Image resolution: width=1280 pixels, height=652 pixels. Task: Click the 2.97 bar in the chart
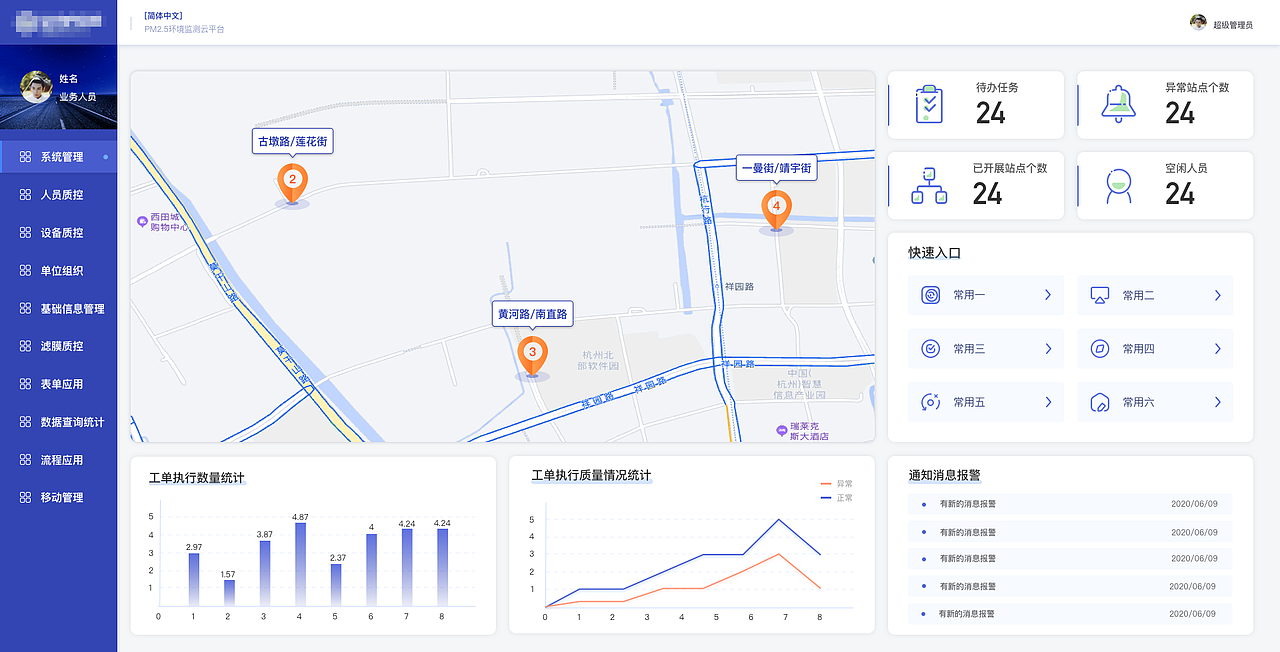click(194, 579)
